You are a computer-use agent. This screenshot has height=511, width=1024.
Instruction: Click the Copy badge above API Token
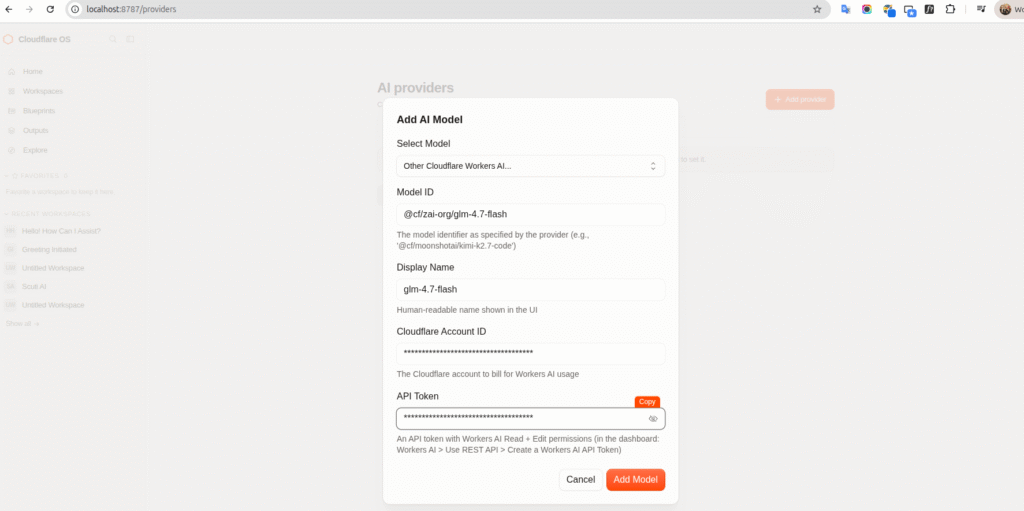[647, 402]
